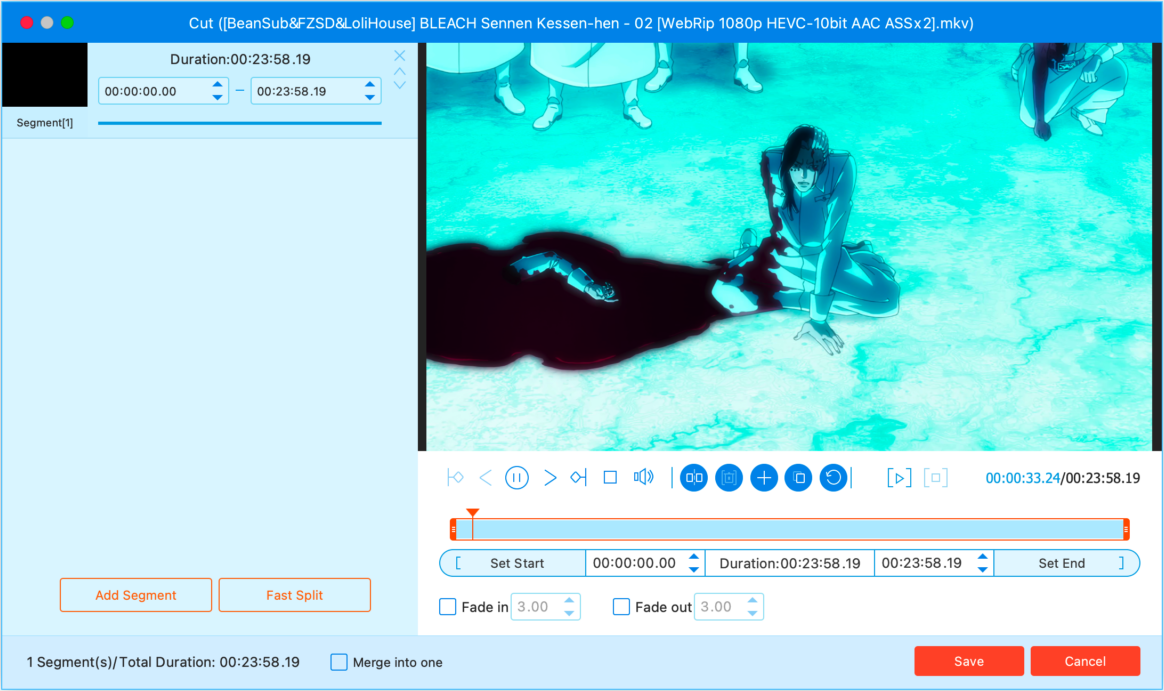Increase the end time beside Set End
Viewport: 1164px width, 691px height.
(982, 557)
